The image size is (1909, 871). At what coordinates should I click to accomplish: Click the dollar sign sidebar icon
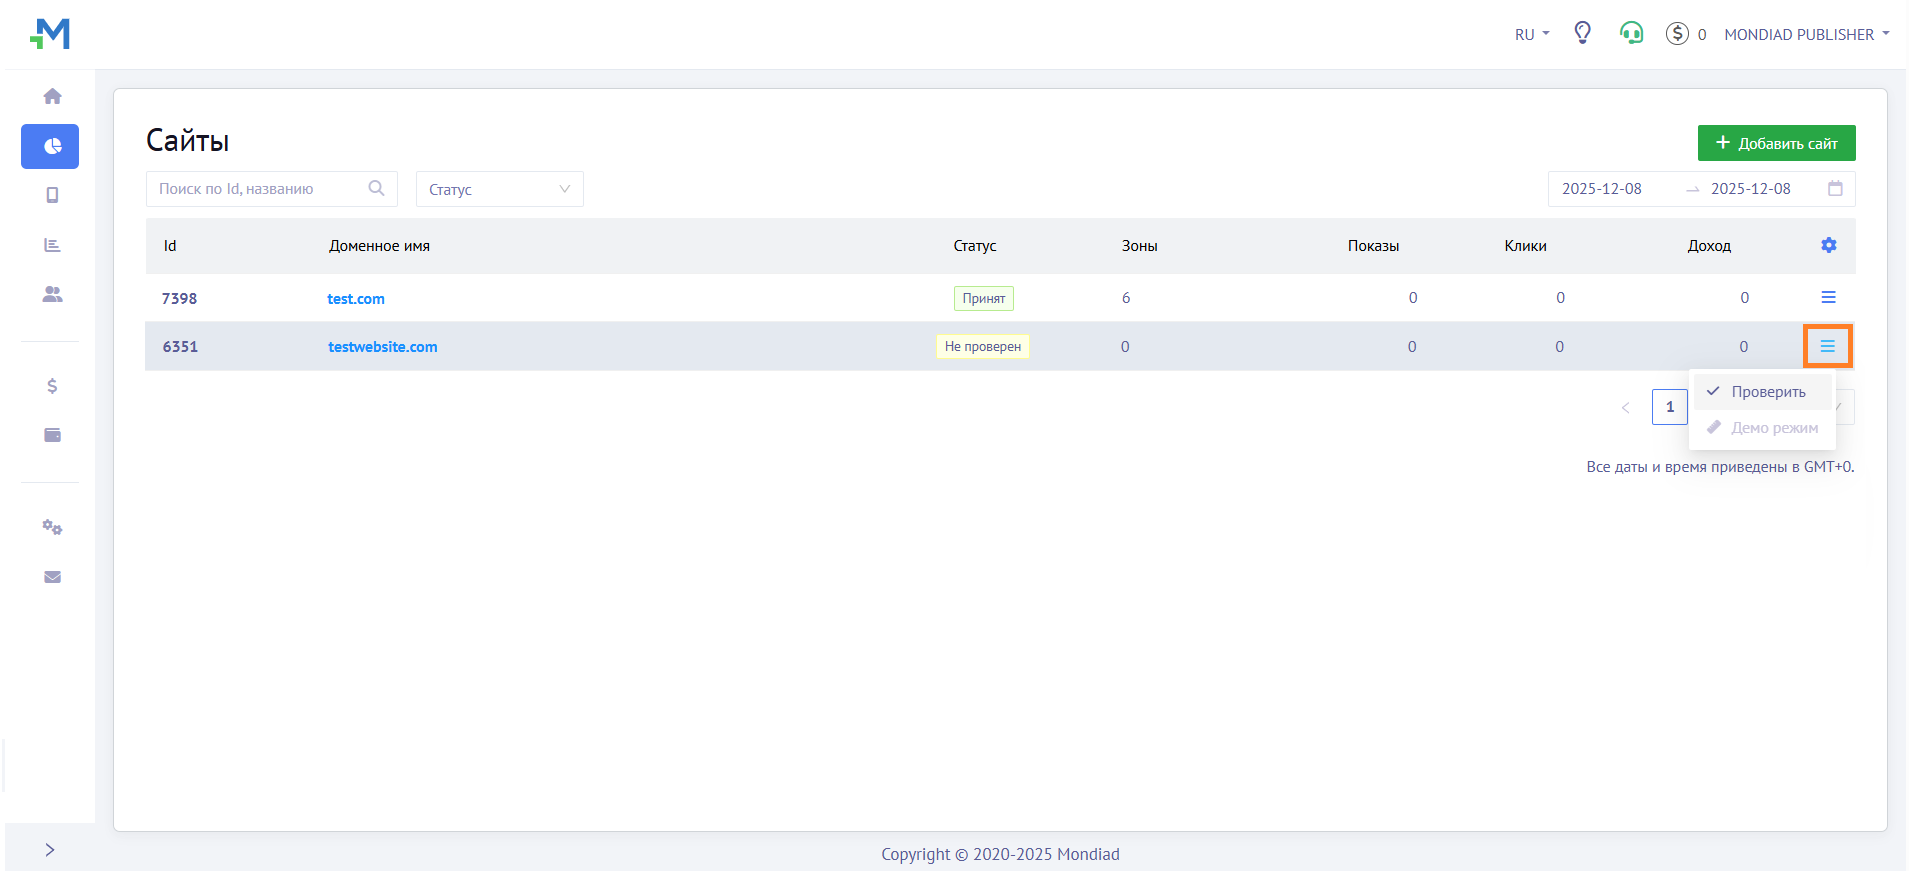[52, 386]
